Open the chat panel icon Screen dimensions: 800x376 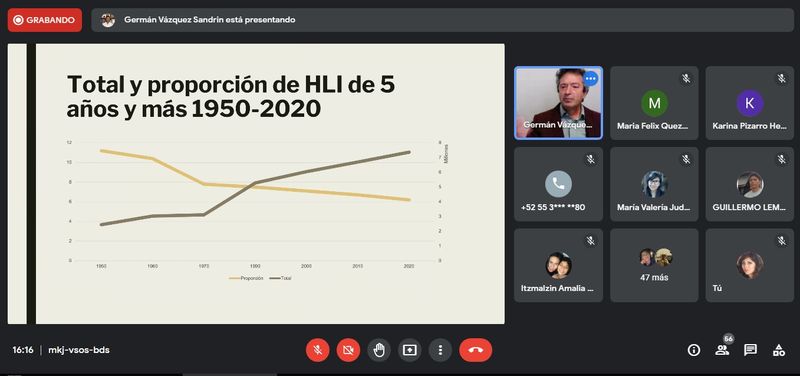(750, 350)
